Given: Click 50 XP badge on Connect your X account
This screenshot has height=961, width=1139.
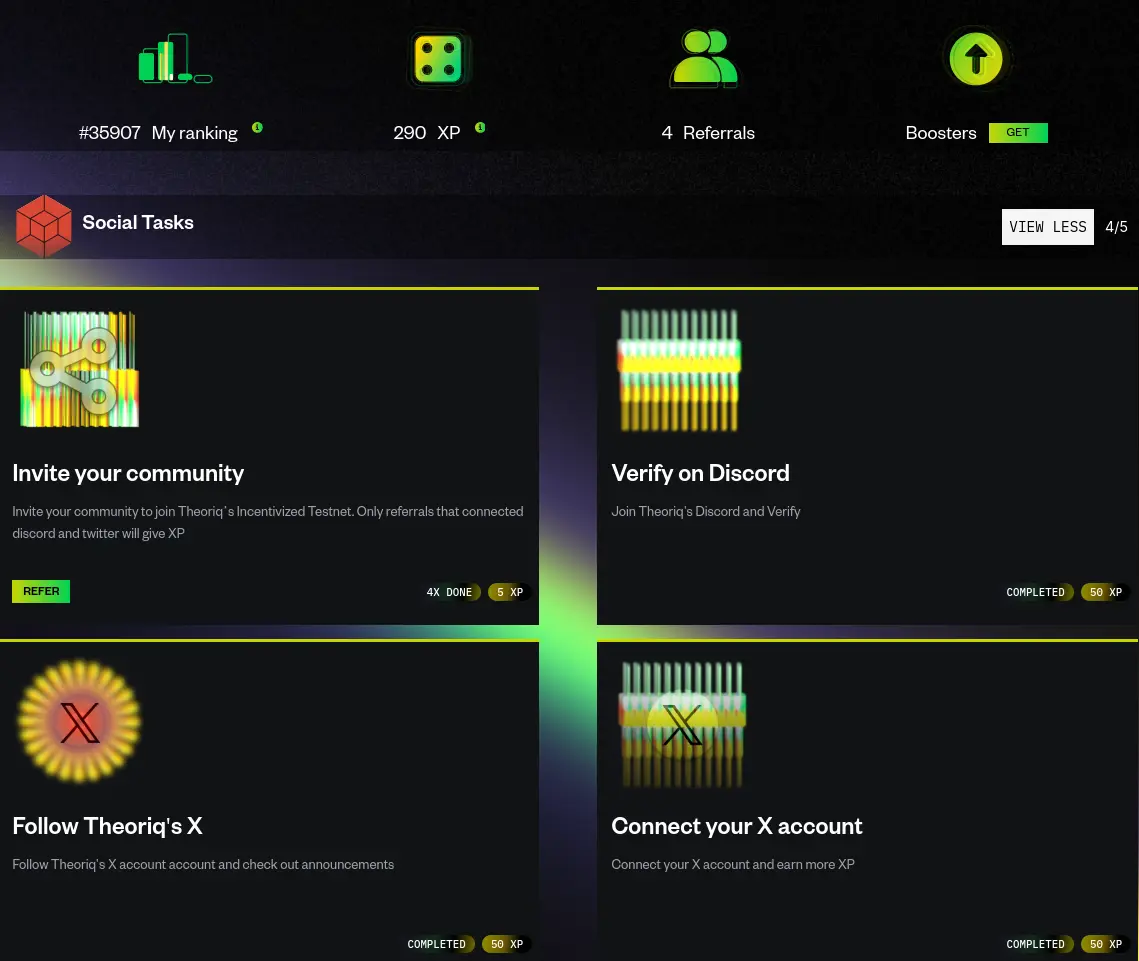Looking at the screenshot, I should [1106, 944].
